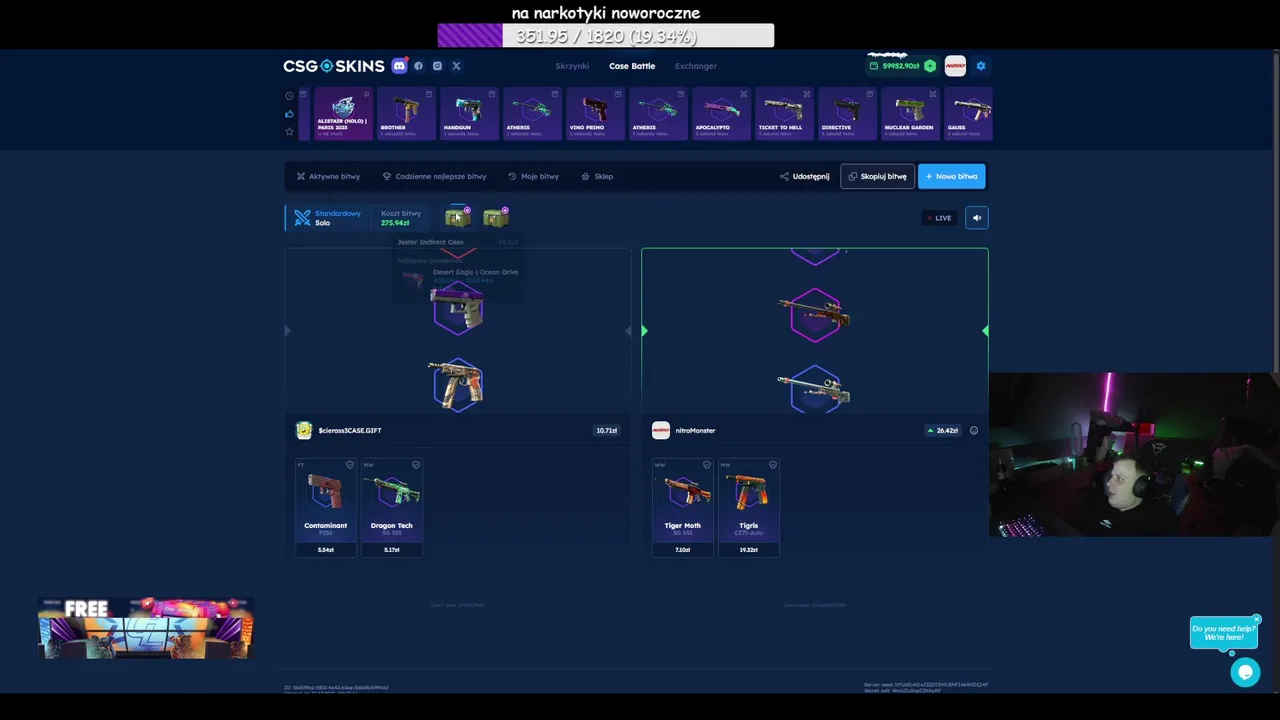The height and width of the screenshot is (720, 1280).
Task: Show recent drops via clock icon
Action: coord(289,96)
